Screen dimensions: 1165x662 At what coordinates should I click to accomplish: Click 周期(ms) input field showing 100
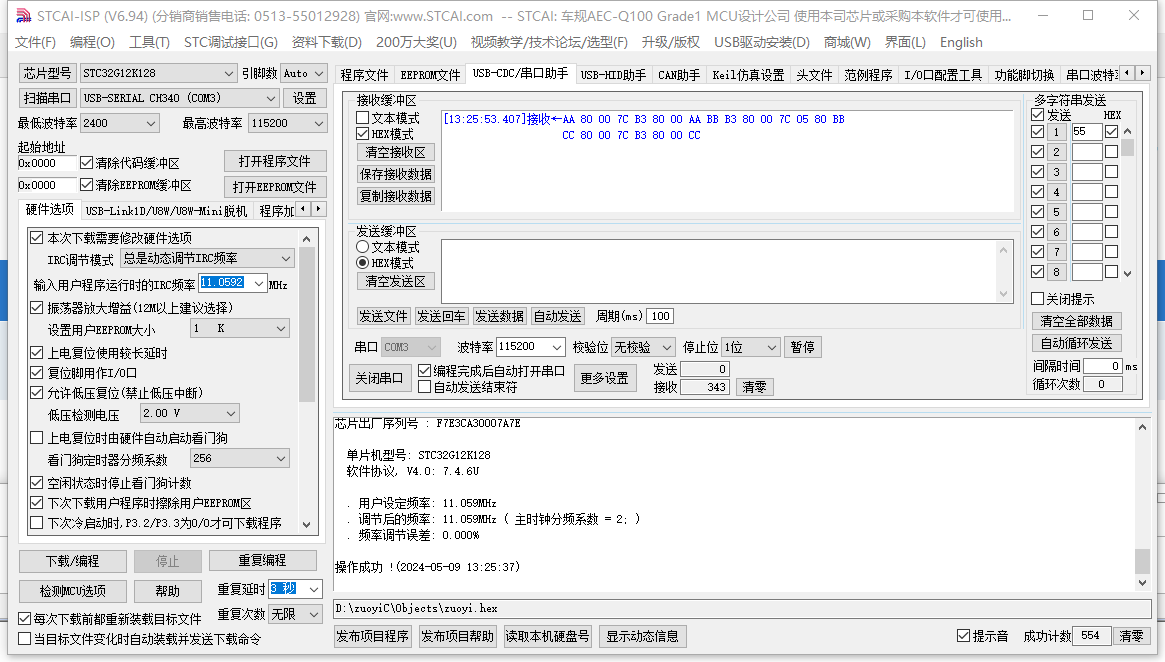[x=660, y=317]
